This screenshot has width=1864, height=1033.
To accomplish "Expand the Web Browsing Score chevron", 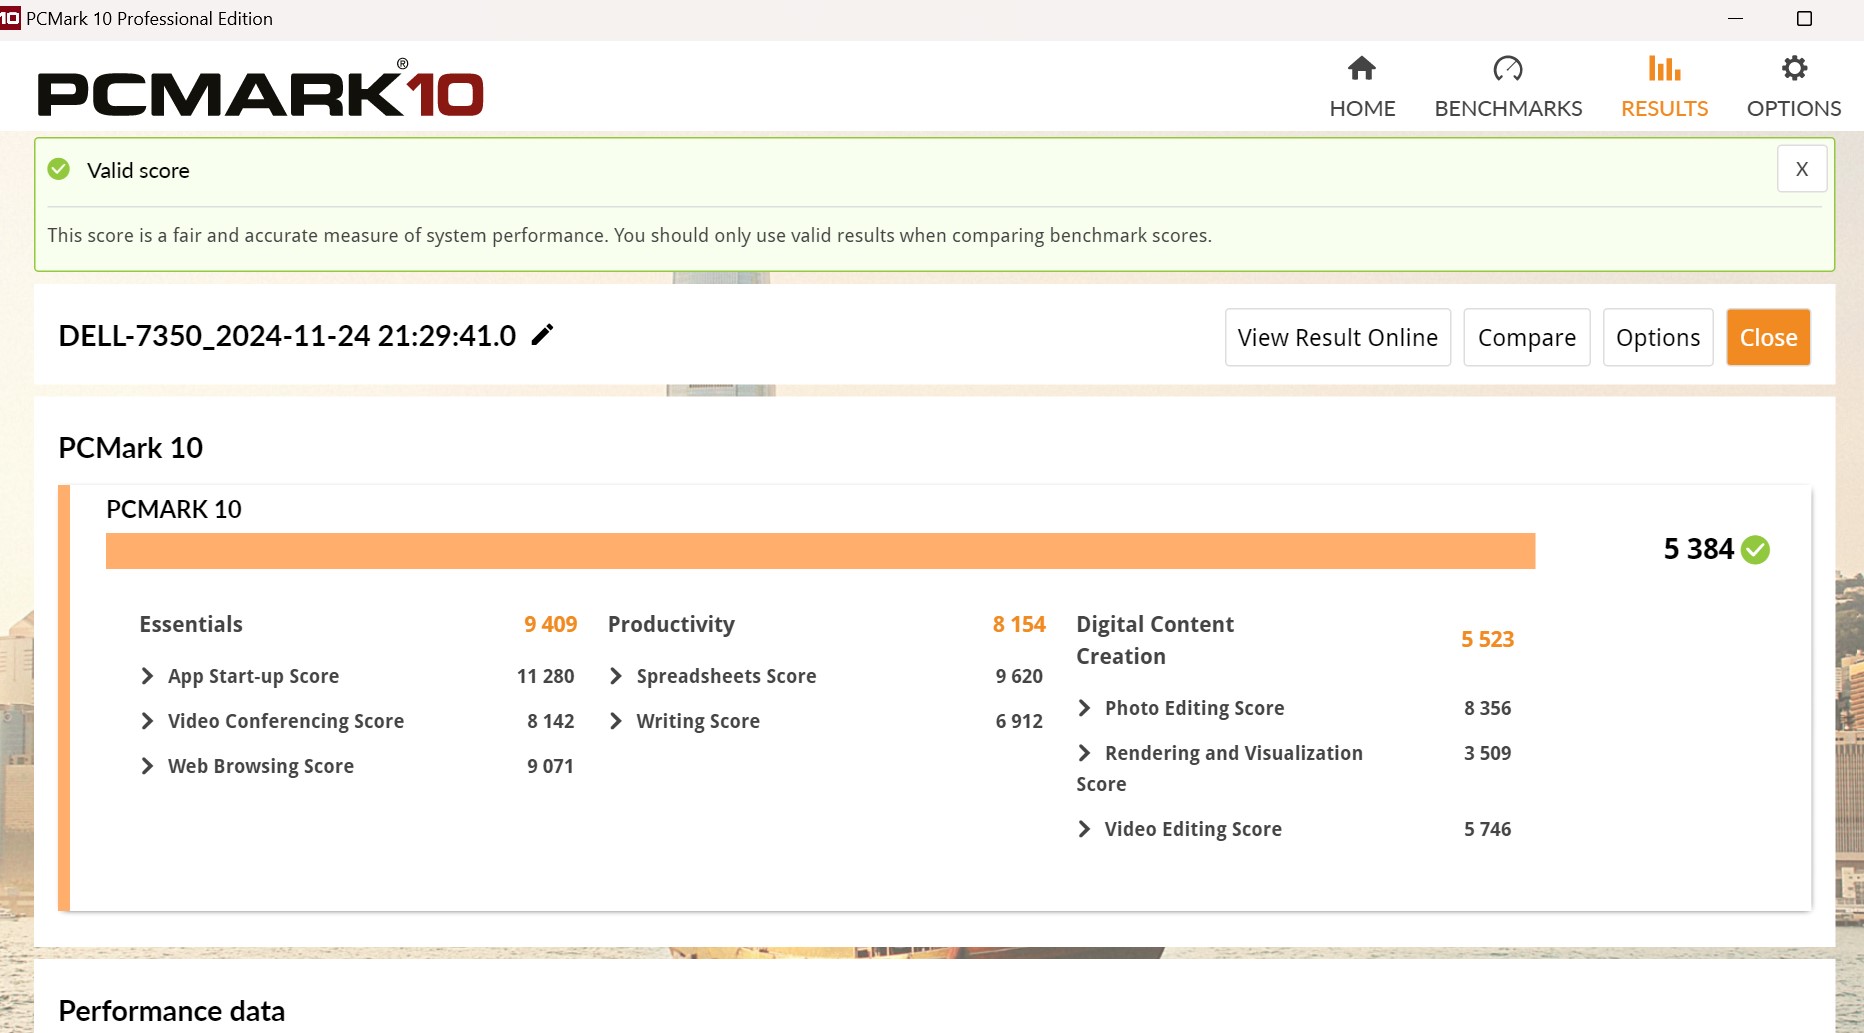I will [148, 766].
